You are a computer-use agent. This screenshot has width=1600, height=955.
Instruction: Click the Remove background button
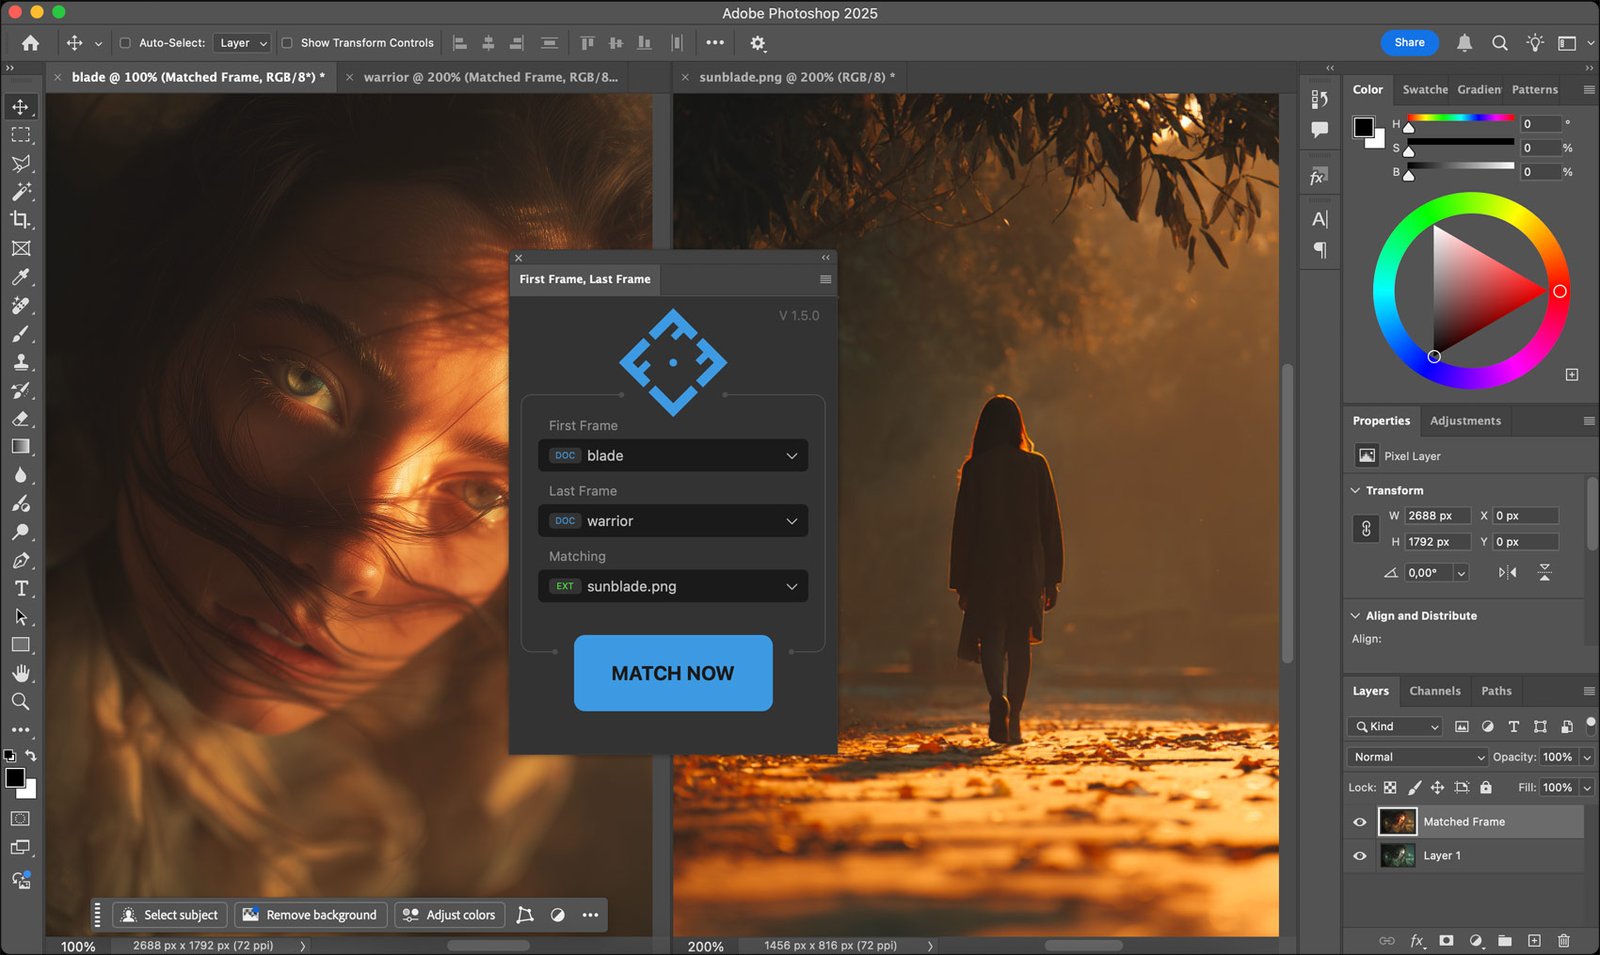(311, 915)
